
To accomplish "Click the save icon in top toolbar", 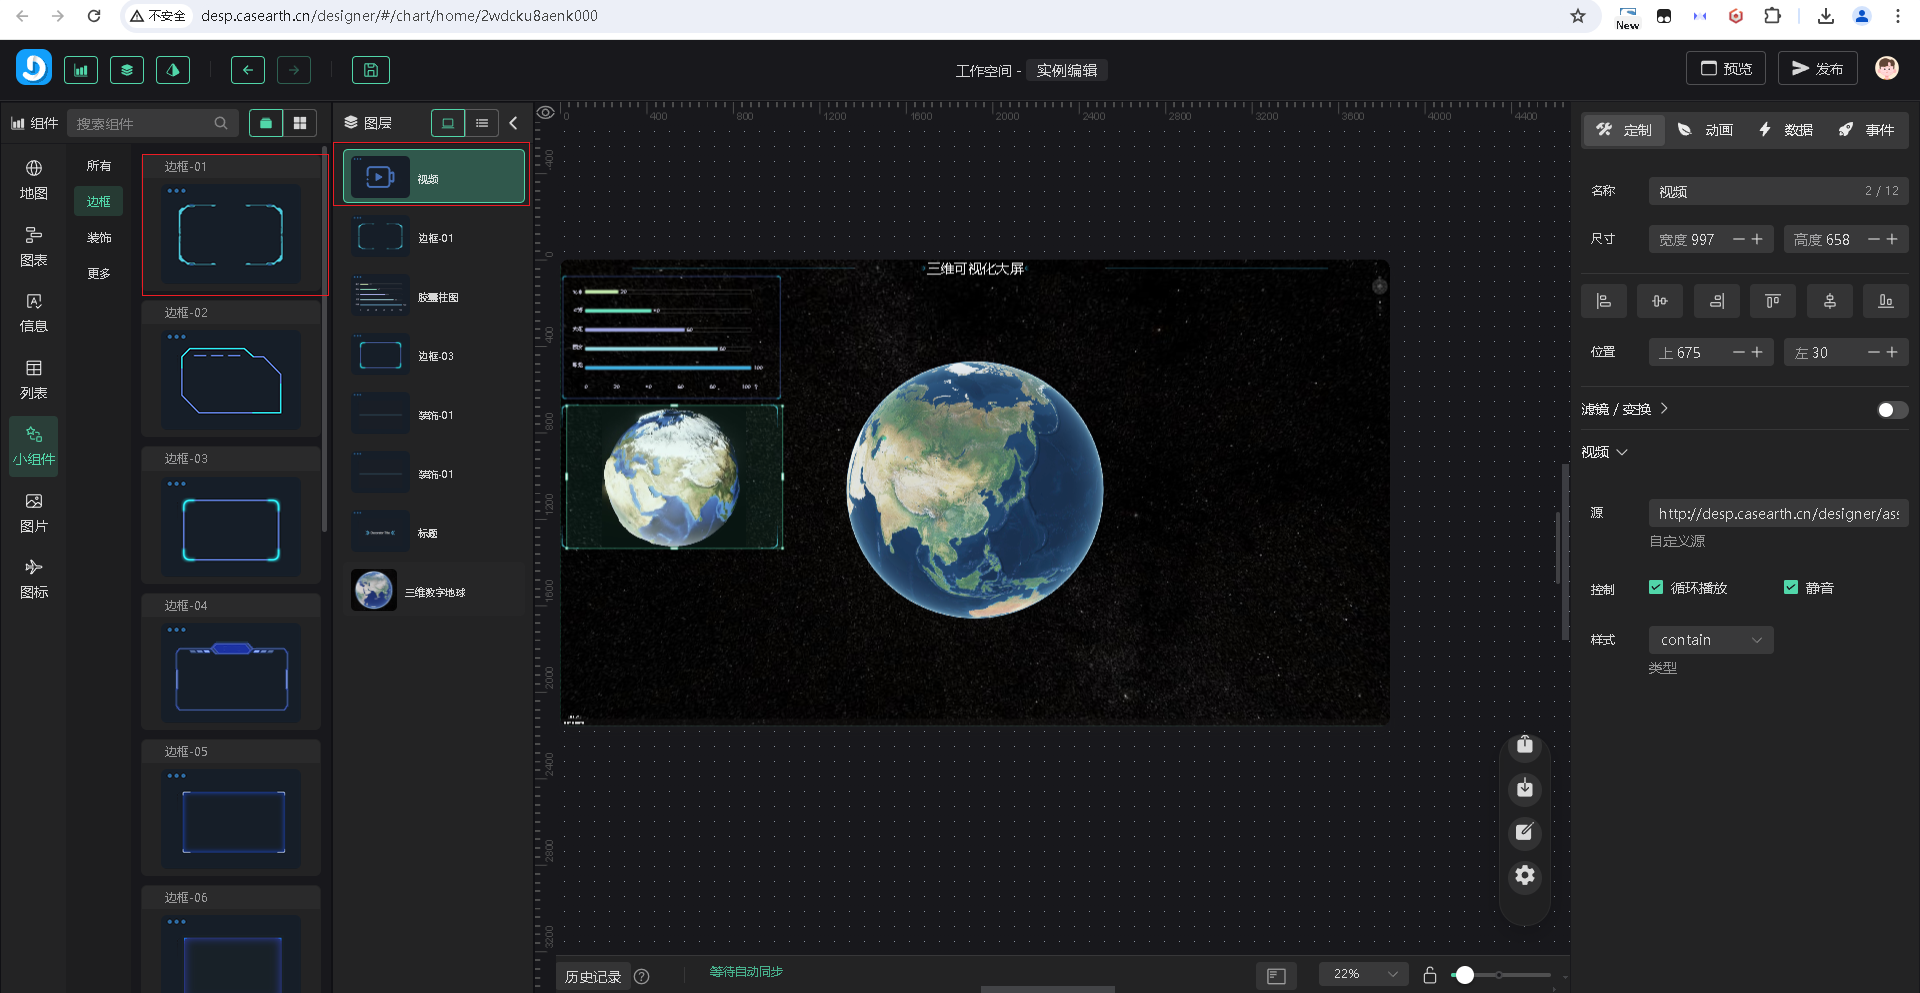I will pyautogui.click(x=370, y=70).
